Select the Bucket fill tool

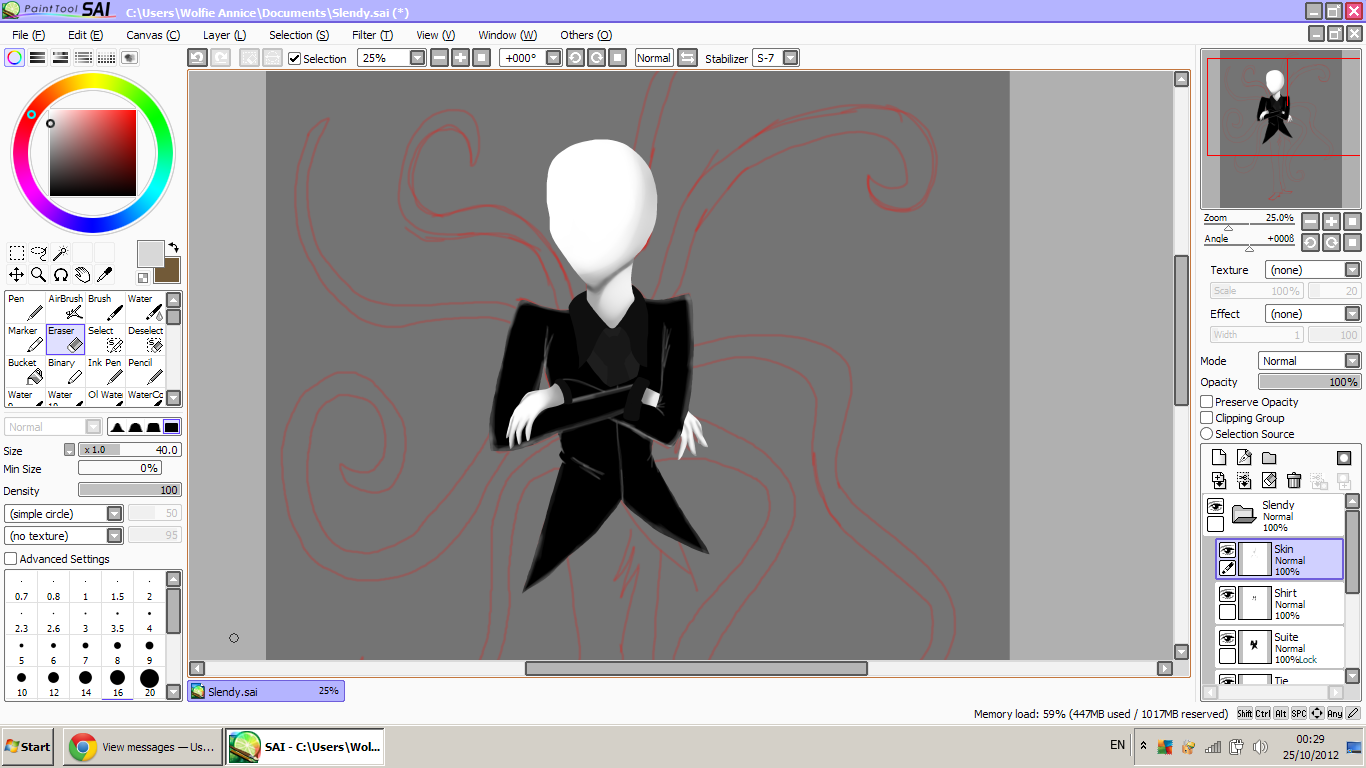26,371
